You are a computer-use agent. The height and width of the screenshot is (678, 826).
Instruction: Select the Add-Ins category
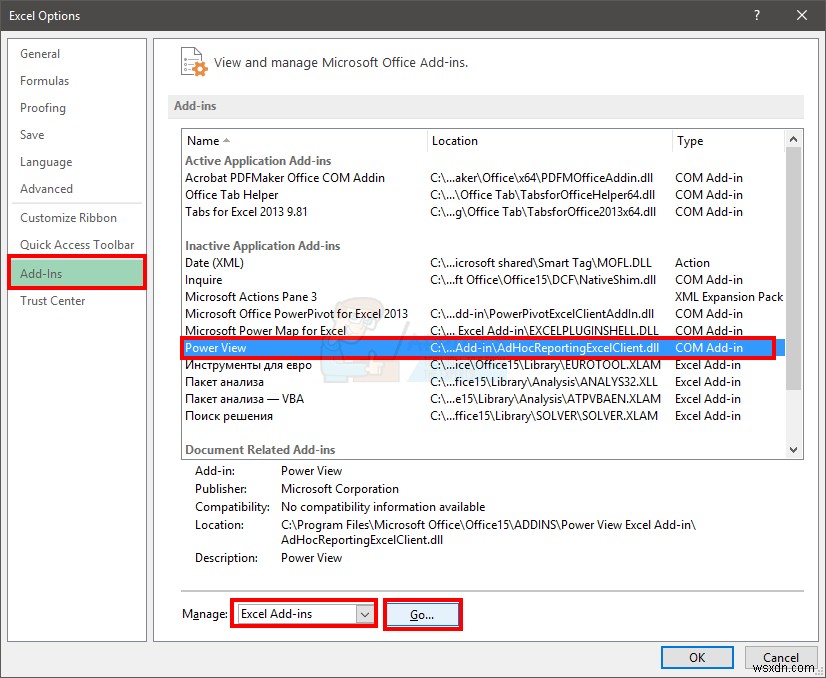(77, 273)
